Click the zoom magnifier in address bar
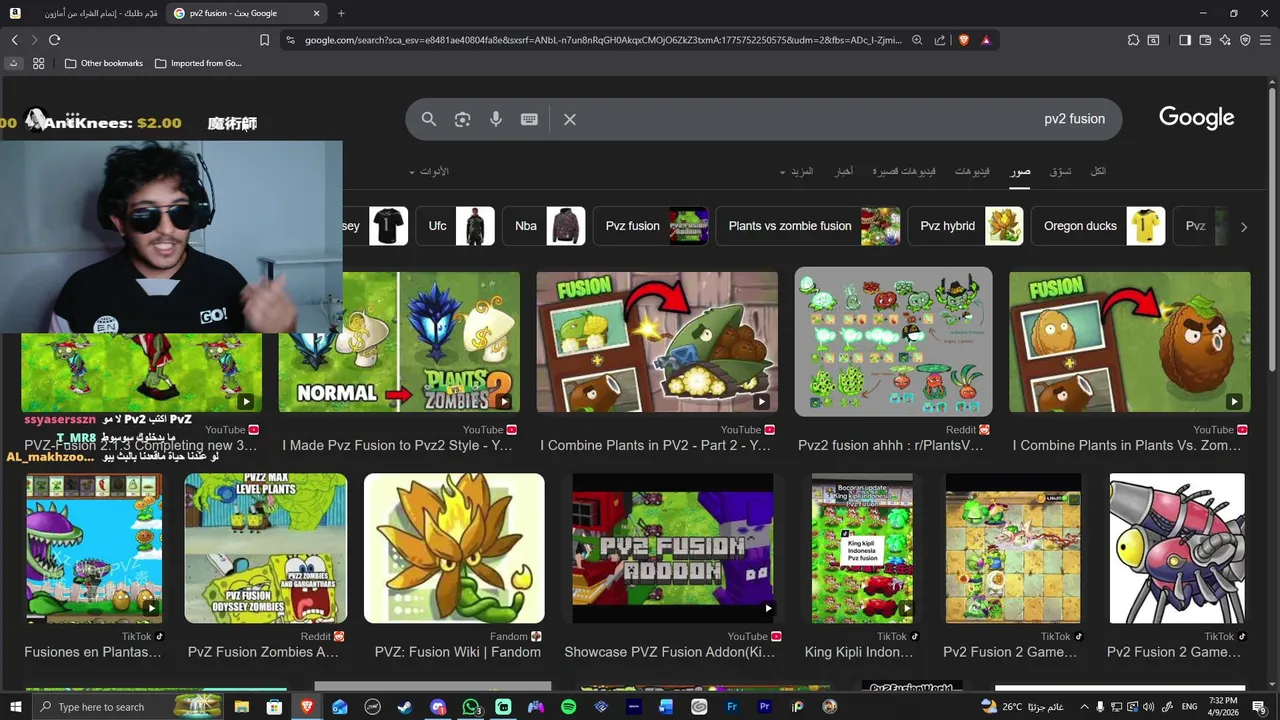 917,40
